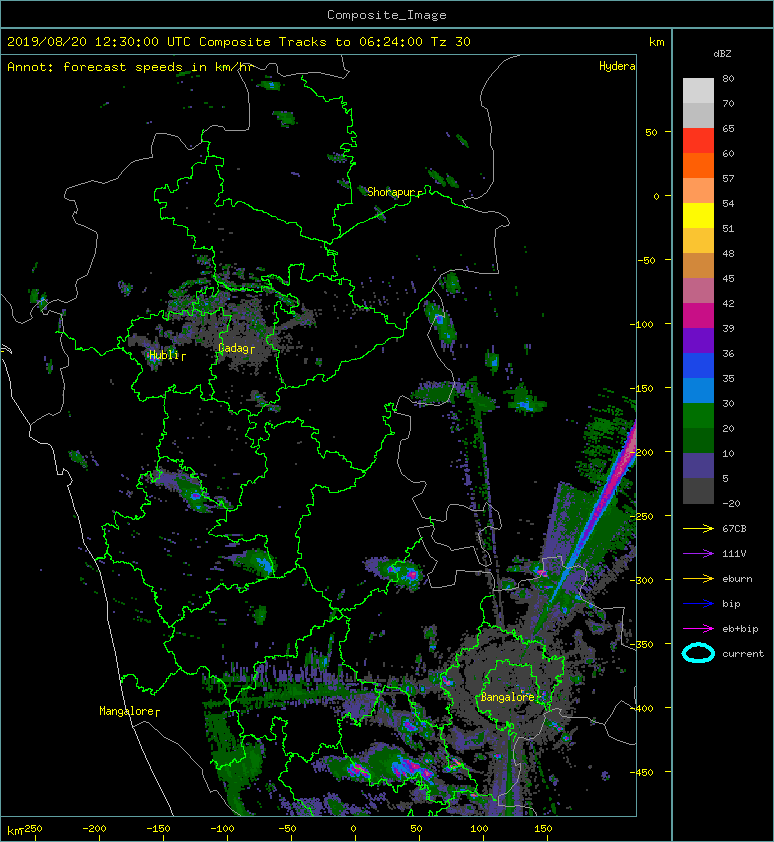
Task: Click the '67CB' legend label
Action: (734, 528)
